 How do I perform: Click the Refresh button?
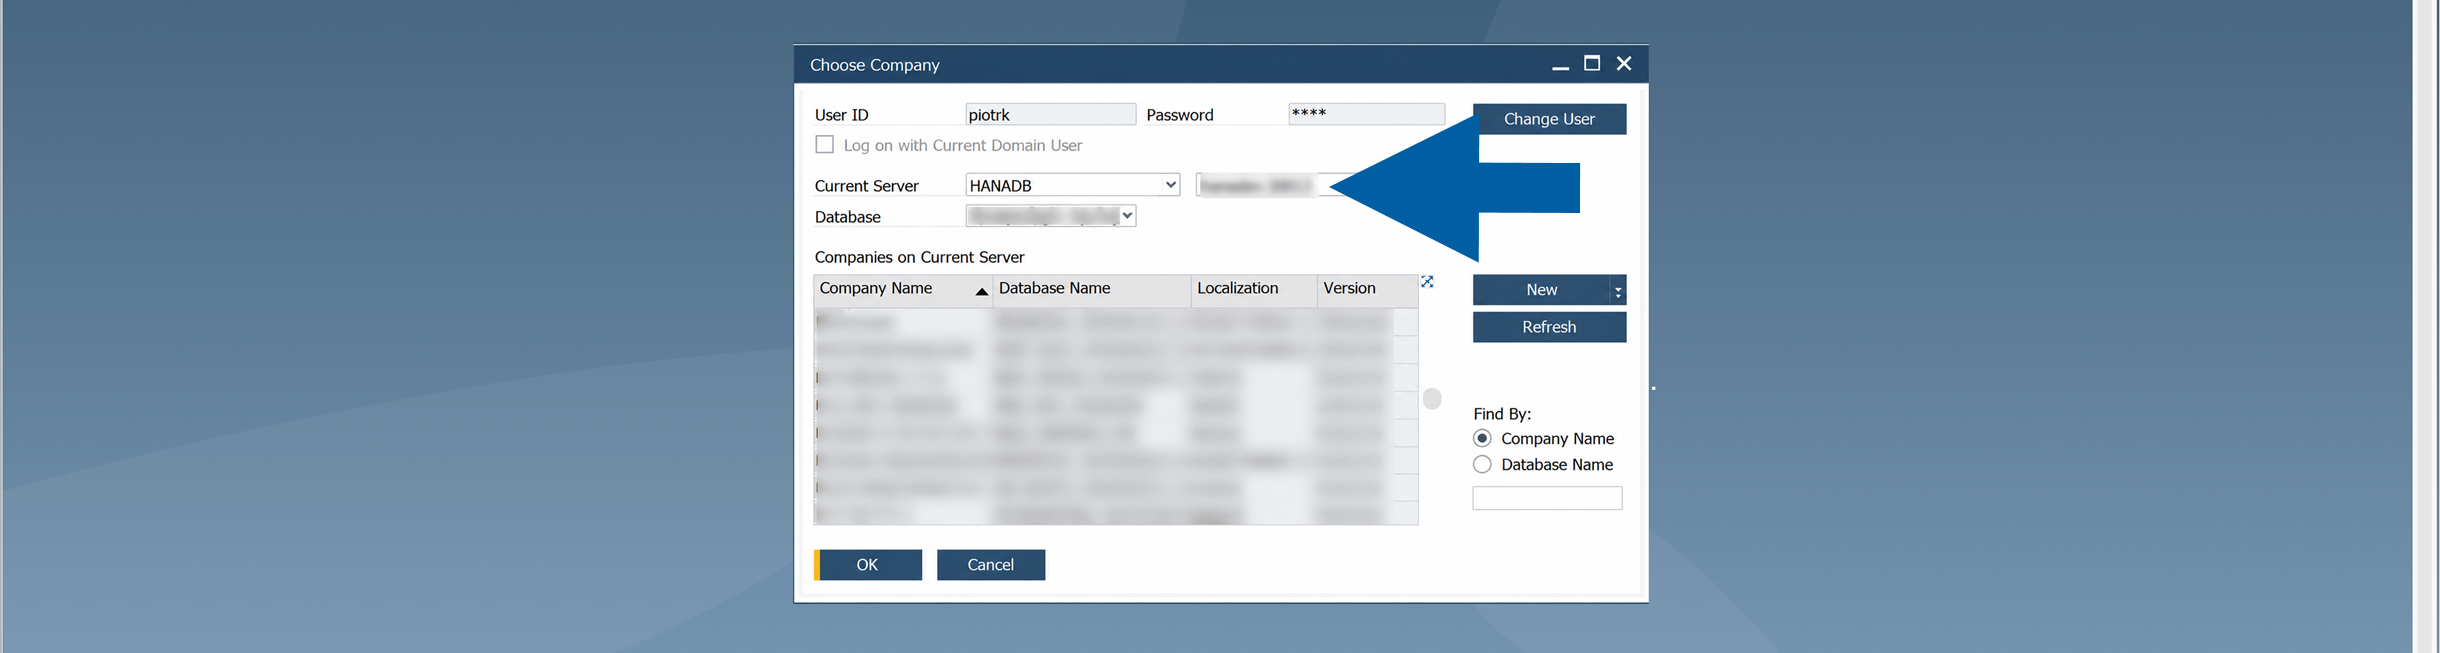click(1549, 327)
